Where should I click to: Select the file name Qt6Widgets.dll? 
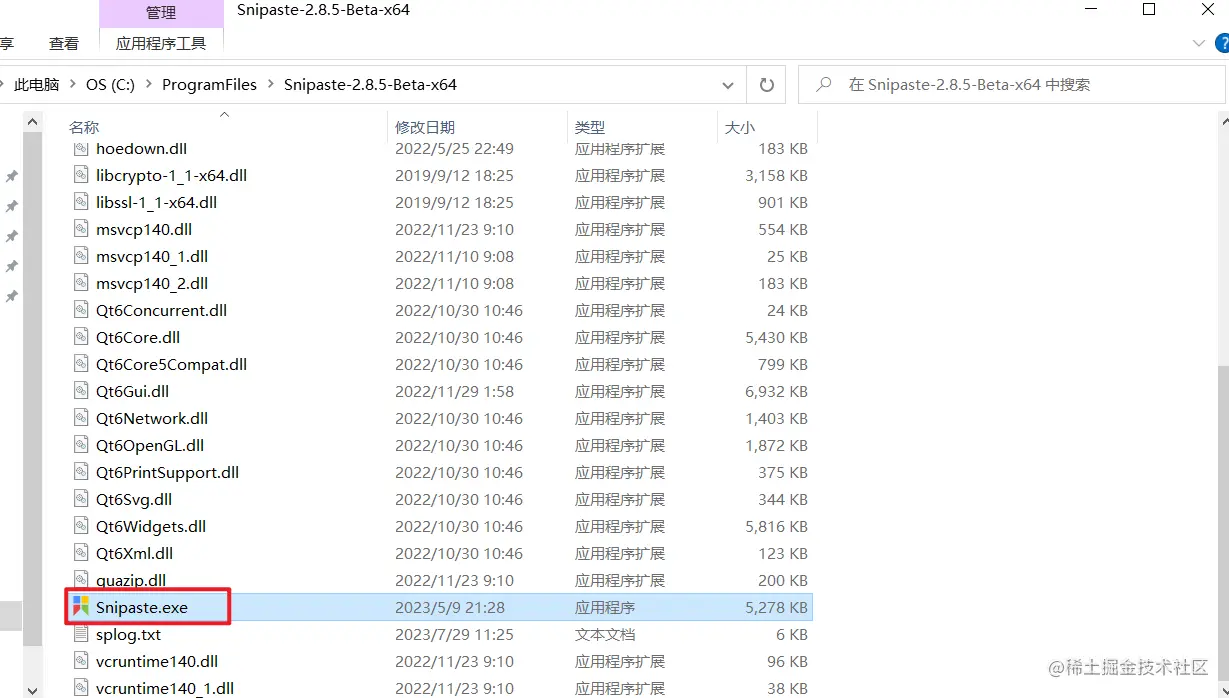pyautogui.click(x=151, y=526)
